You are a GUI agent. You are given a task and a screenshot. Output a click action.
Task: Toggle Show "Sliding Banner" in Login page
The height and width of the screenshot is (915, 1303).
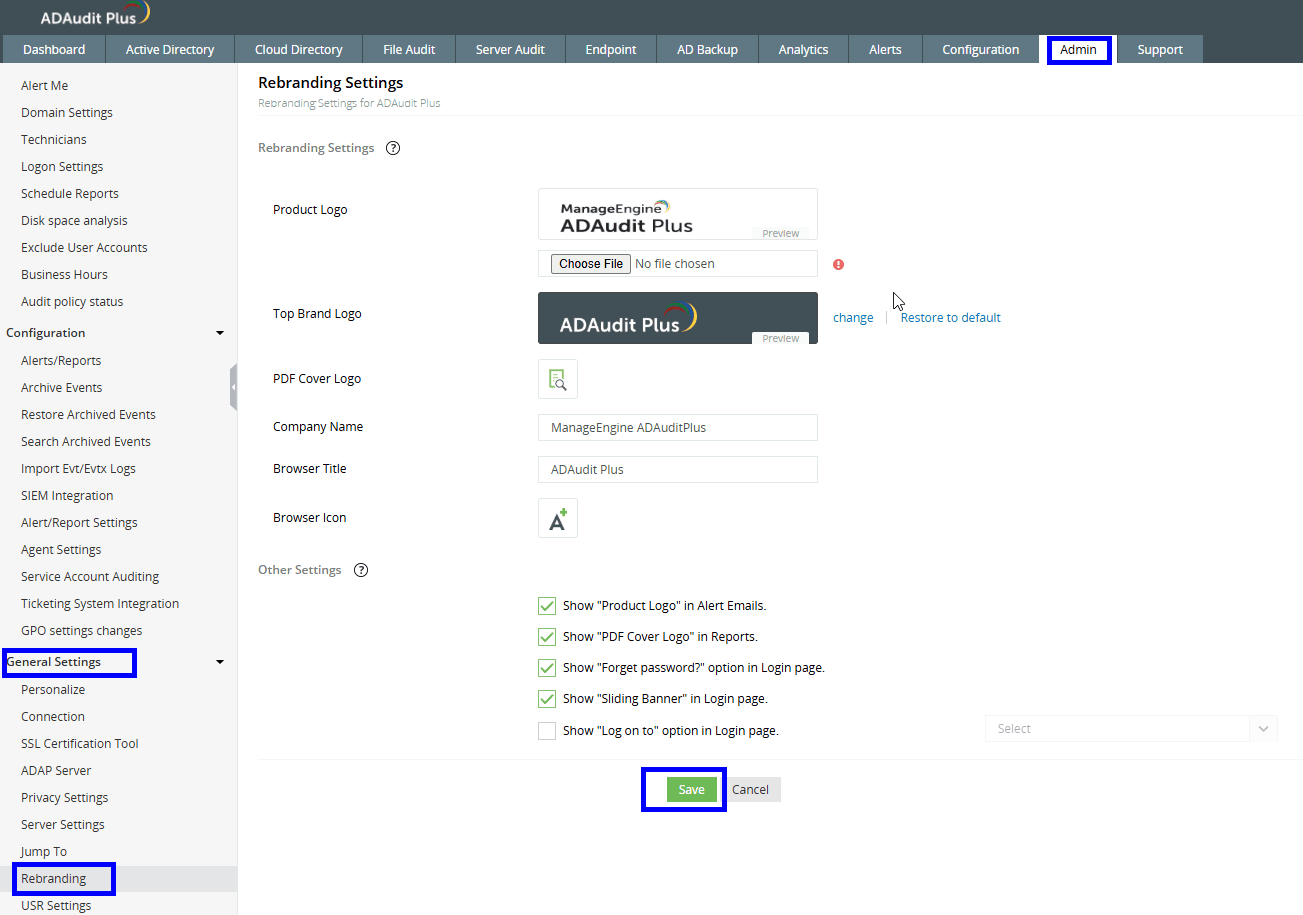(x=547, y=698)
